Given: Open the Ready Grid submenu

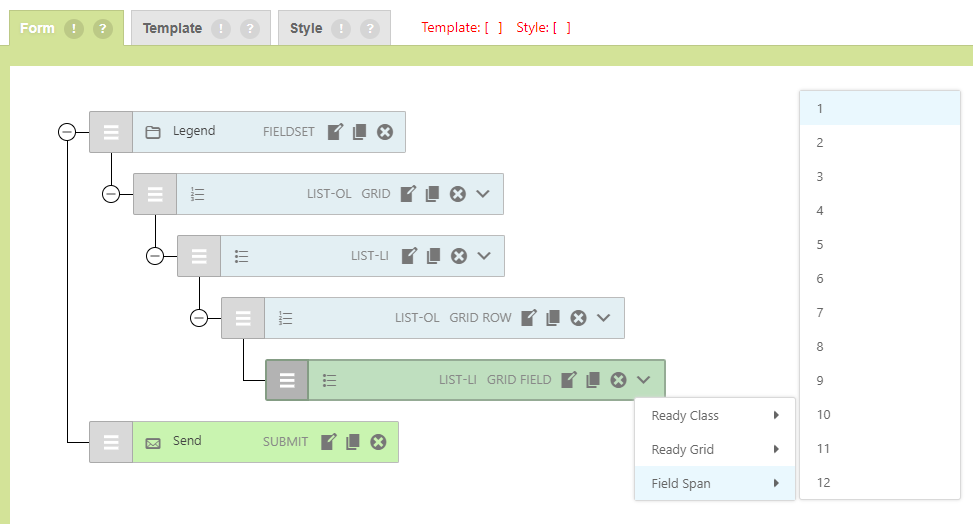Looking at the screenshot, I should pos(714,449).
